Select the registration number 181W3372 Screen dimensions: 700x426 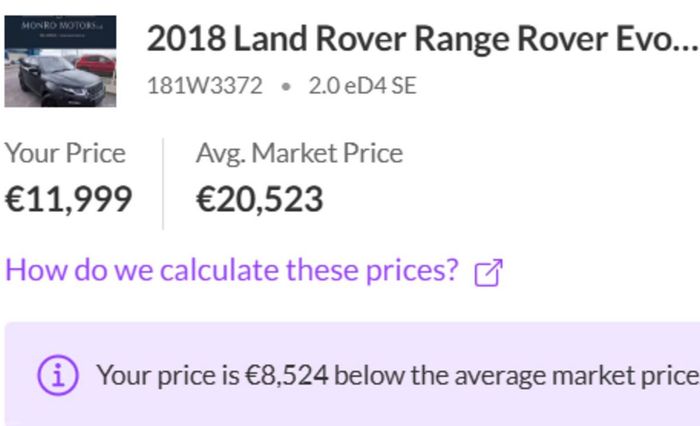point(205,86)
